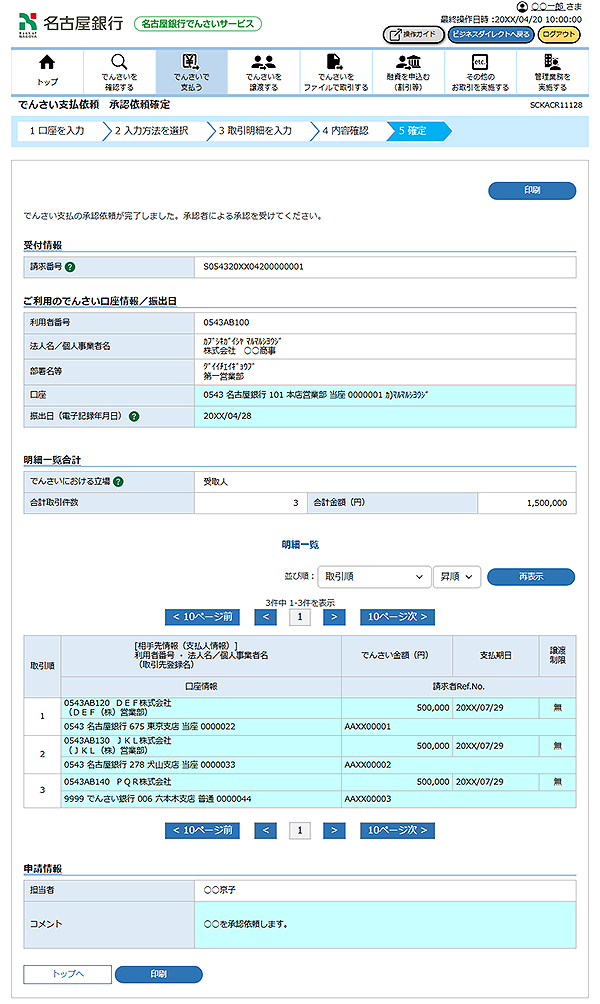Screen dimensions: 600x1004
Task: Click the 操作ガイド button
Action: 413,34
